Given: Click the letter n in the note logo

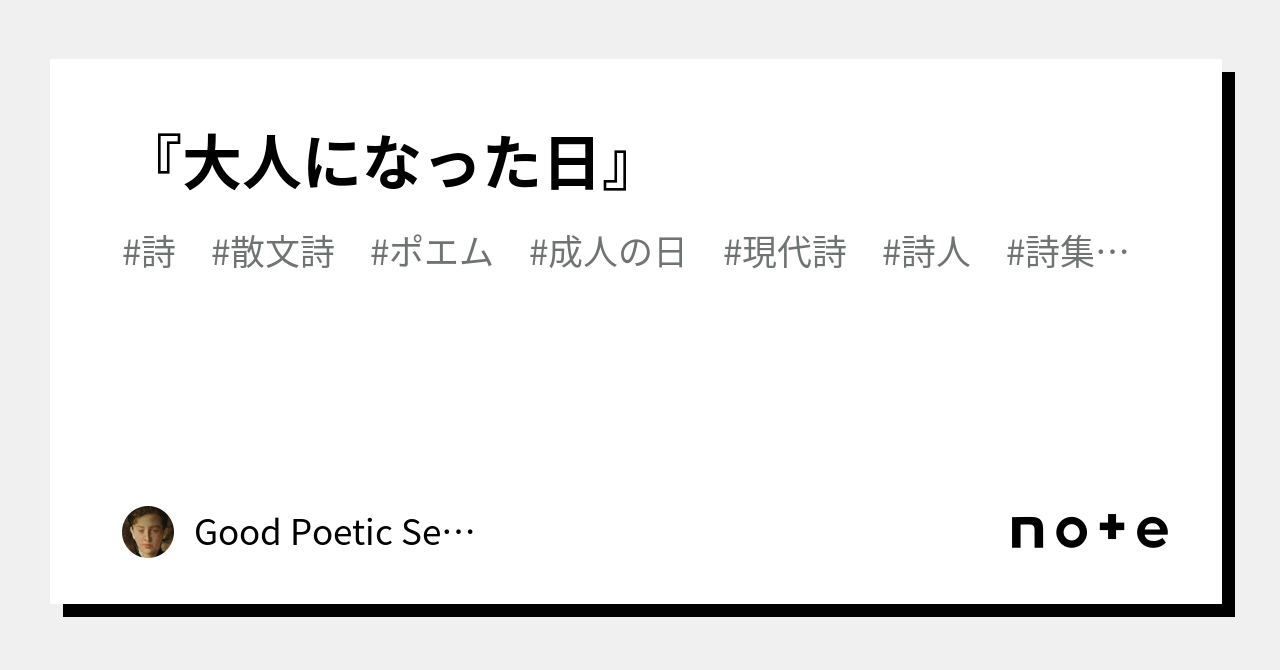Looking at the screenshot, I should point(1028,532).
